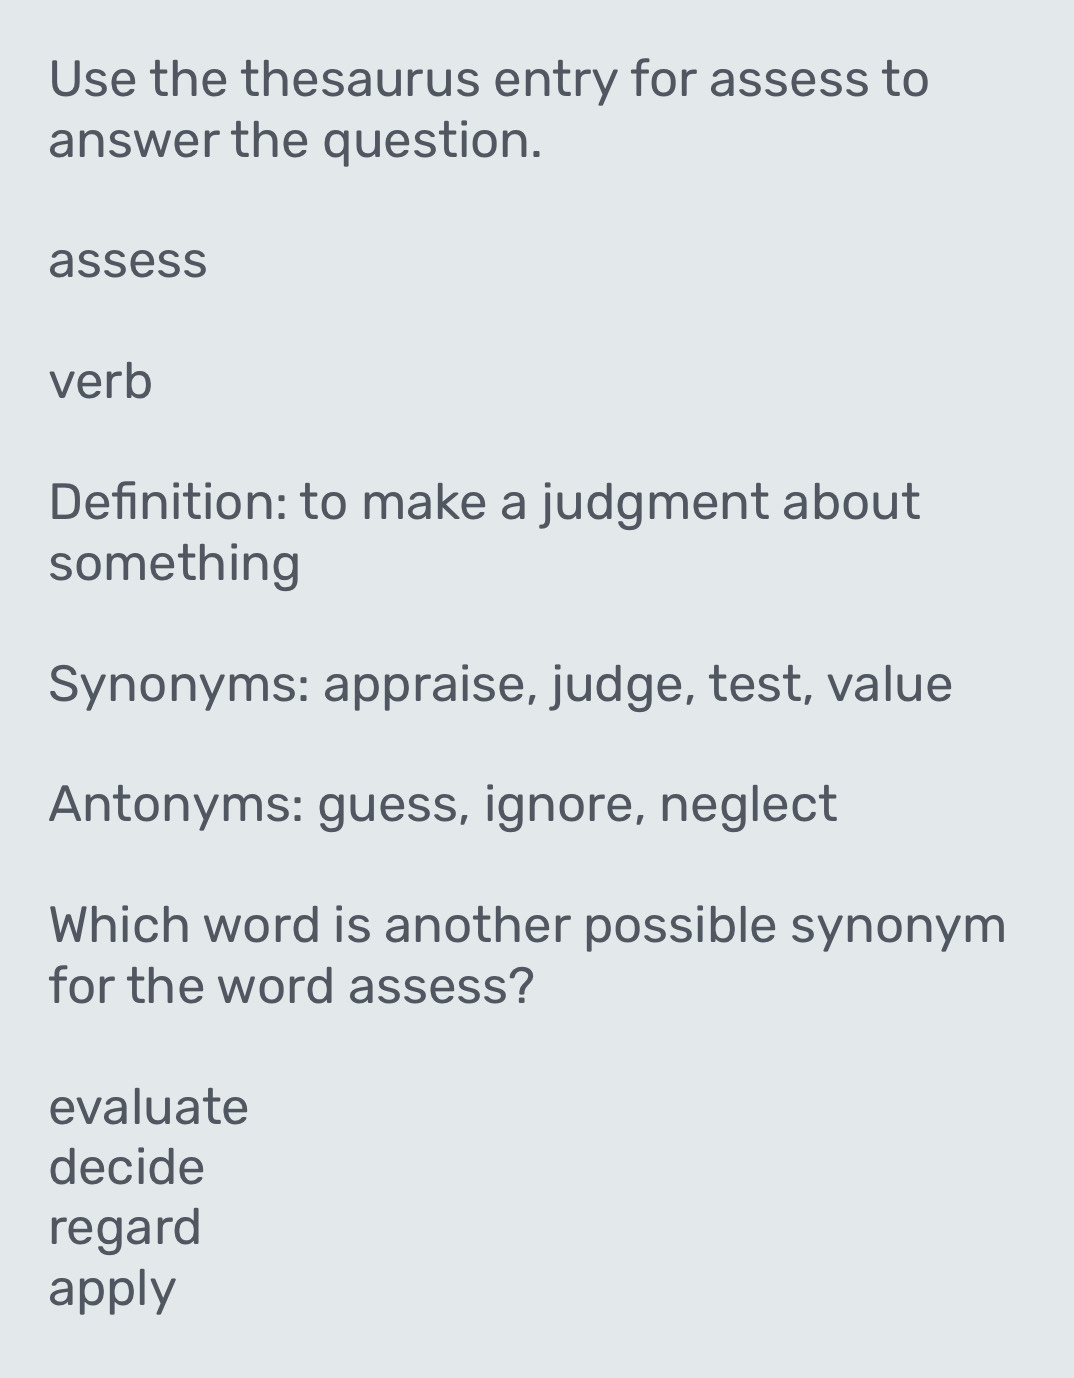The image size is (1074, 1378).
Task: Select the answer option "evaluate"
Action: pos(148,1107)
